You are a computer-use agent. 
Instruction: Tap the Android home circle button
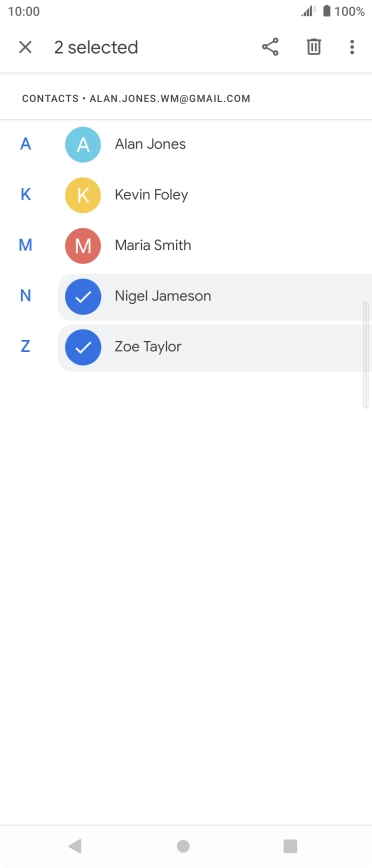[183, 846]
